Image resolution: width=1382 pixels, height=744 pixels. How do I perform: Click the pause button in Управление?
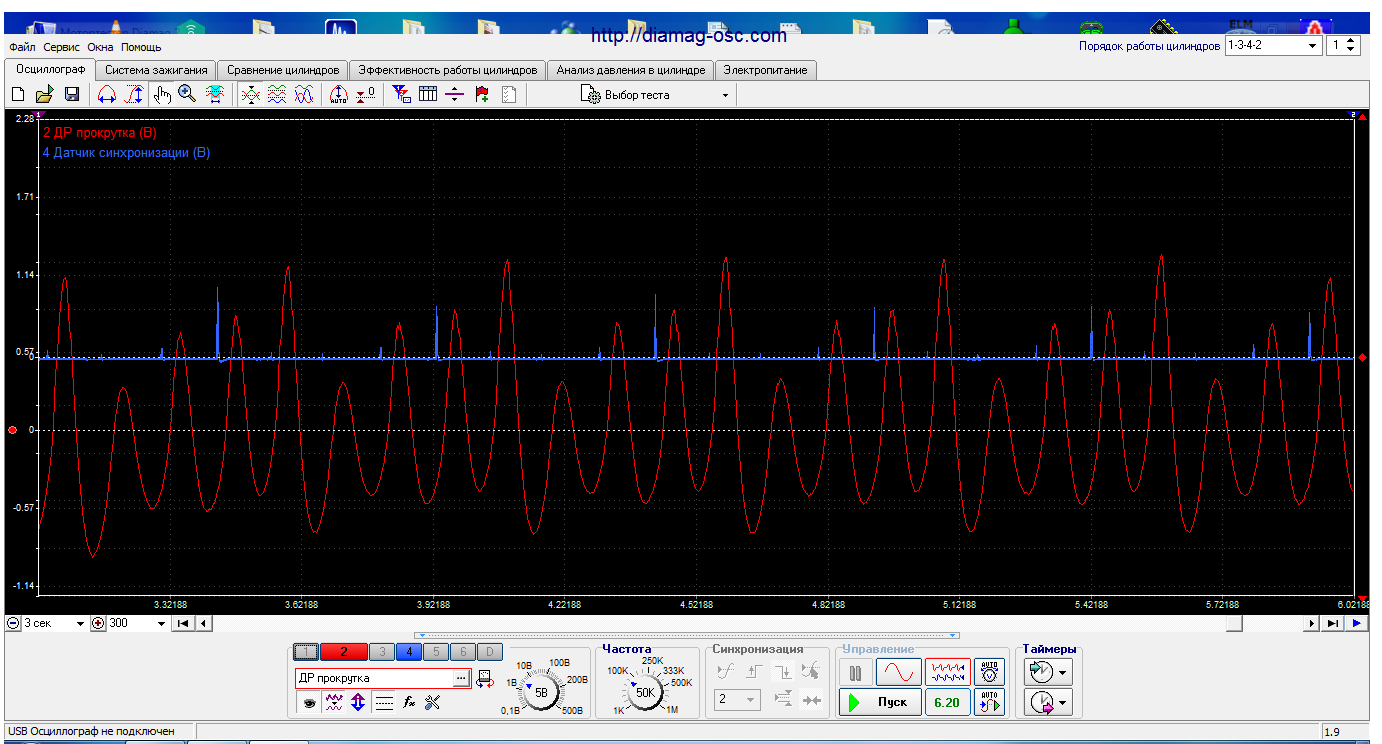pyautogui.click(x=855, y=671)
